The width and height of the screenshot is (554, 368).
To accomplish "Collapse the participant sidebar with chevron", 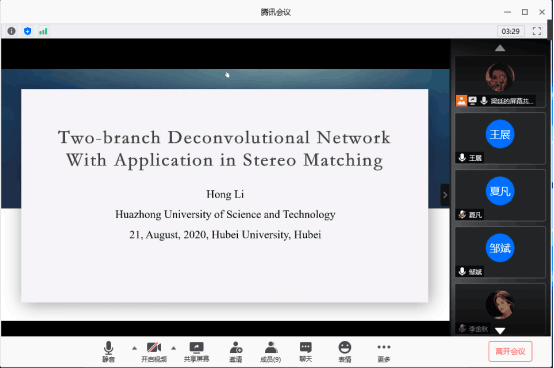I will click(x=445, y=195).
